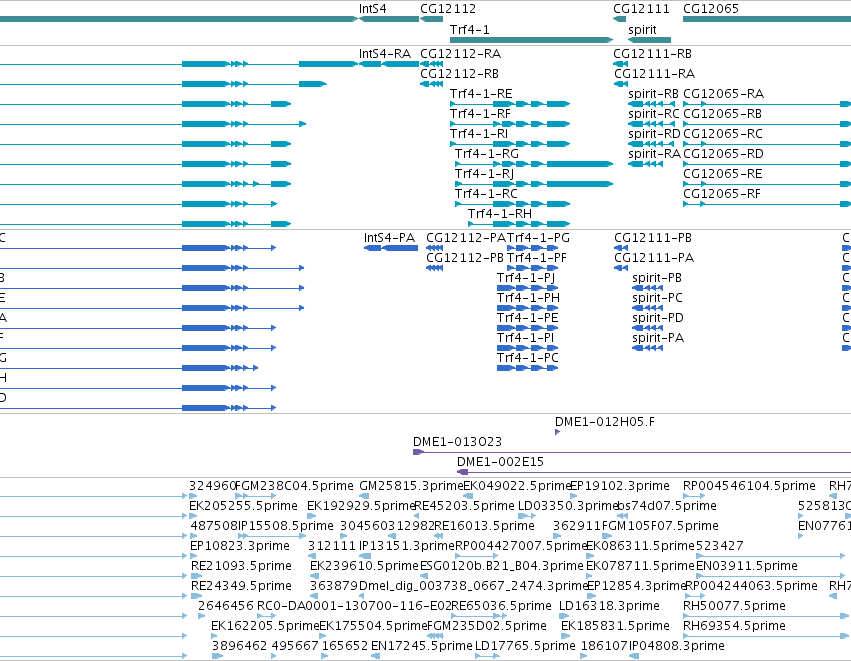Click the CG12112 gene label
851x661 pixels.
(x=448, y=9)
